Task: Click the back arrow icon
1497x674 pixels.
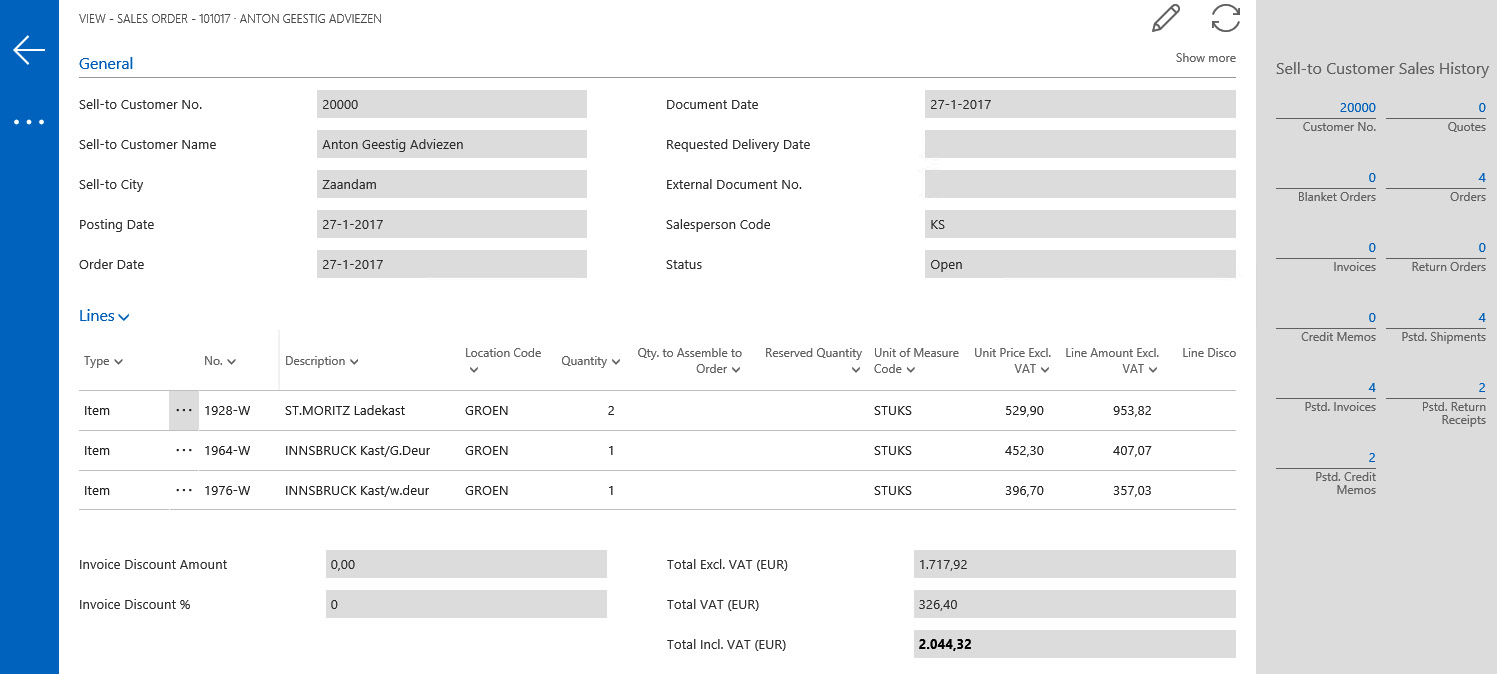Action: click(x=29, y=50)
